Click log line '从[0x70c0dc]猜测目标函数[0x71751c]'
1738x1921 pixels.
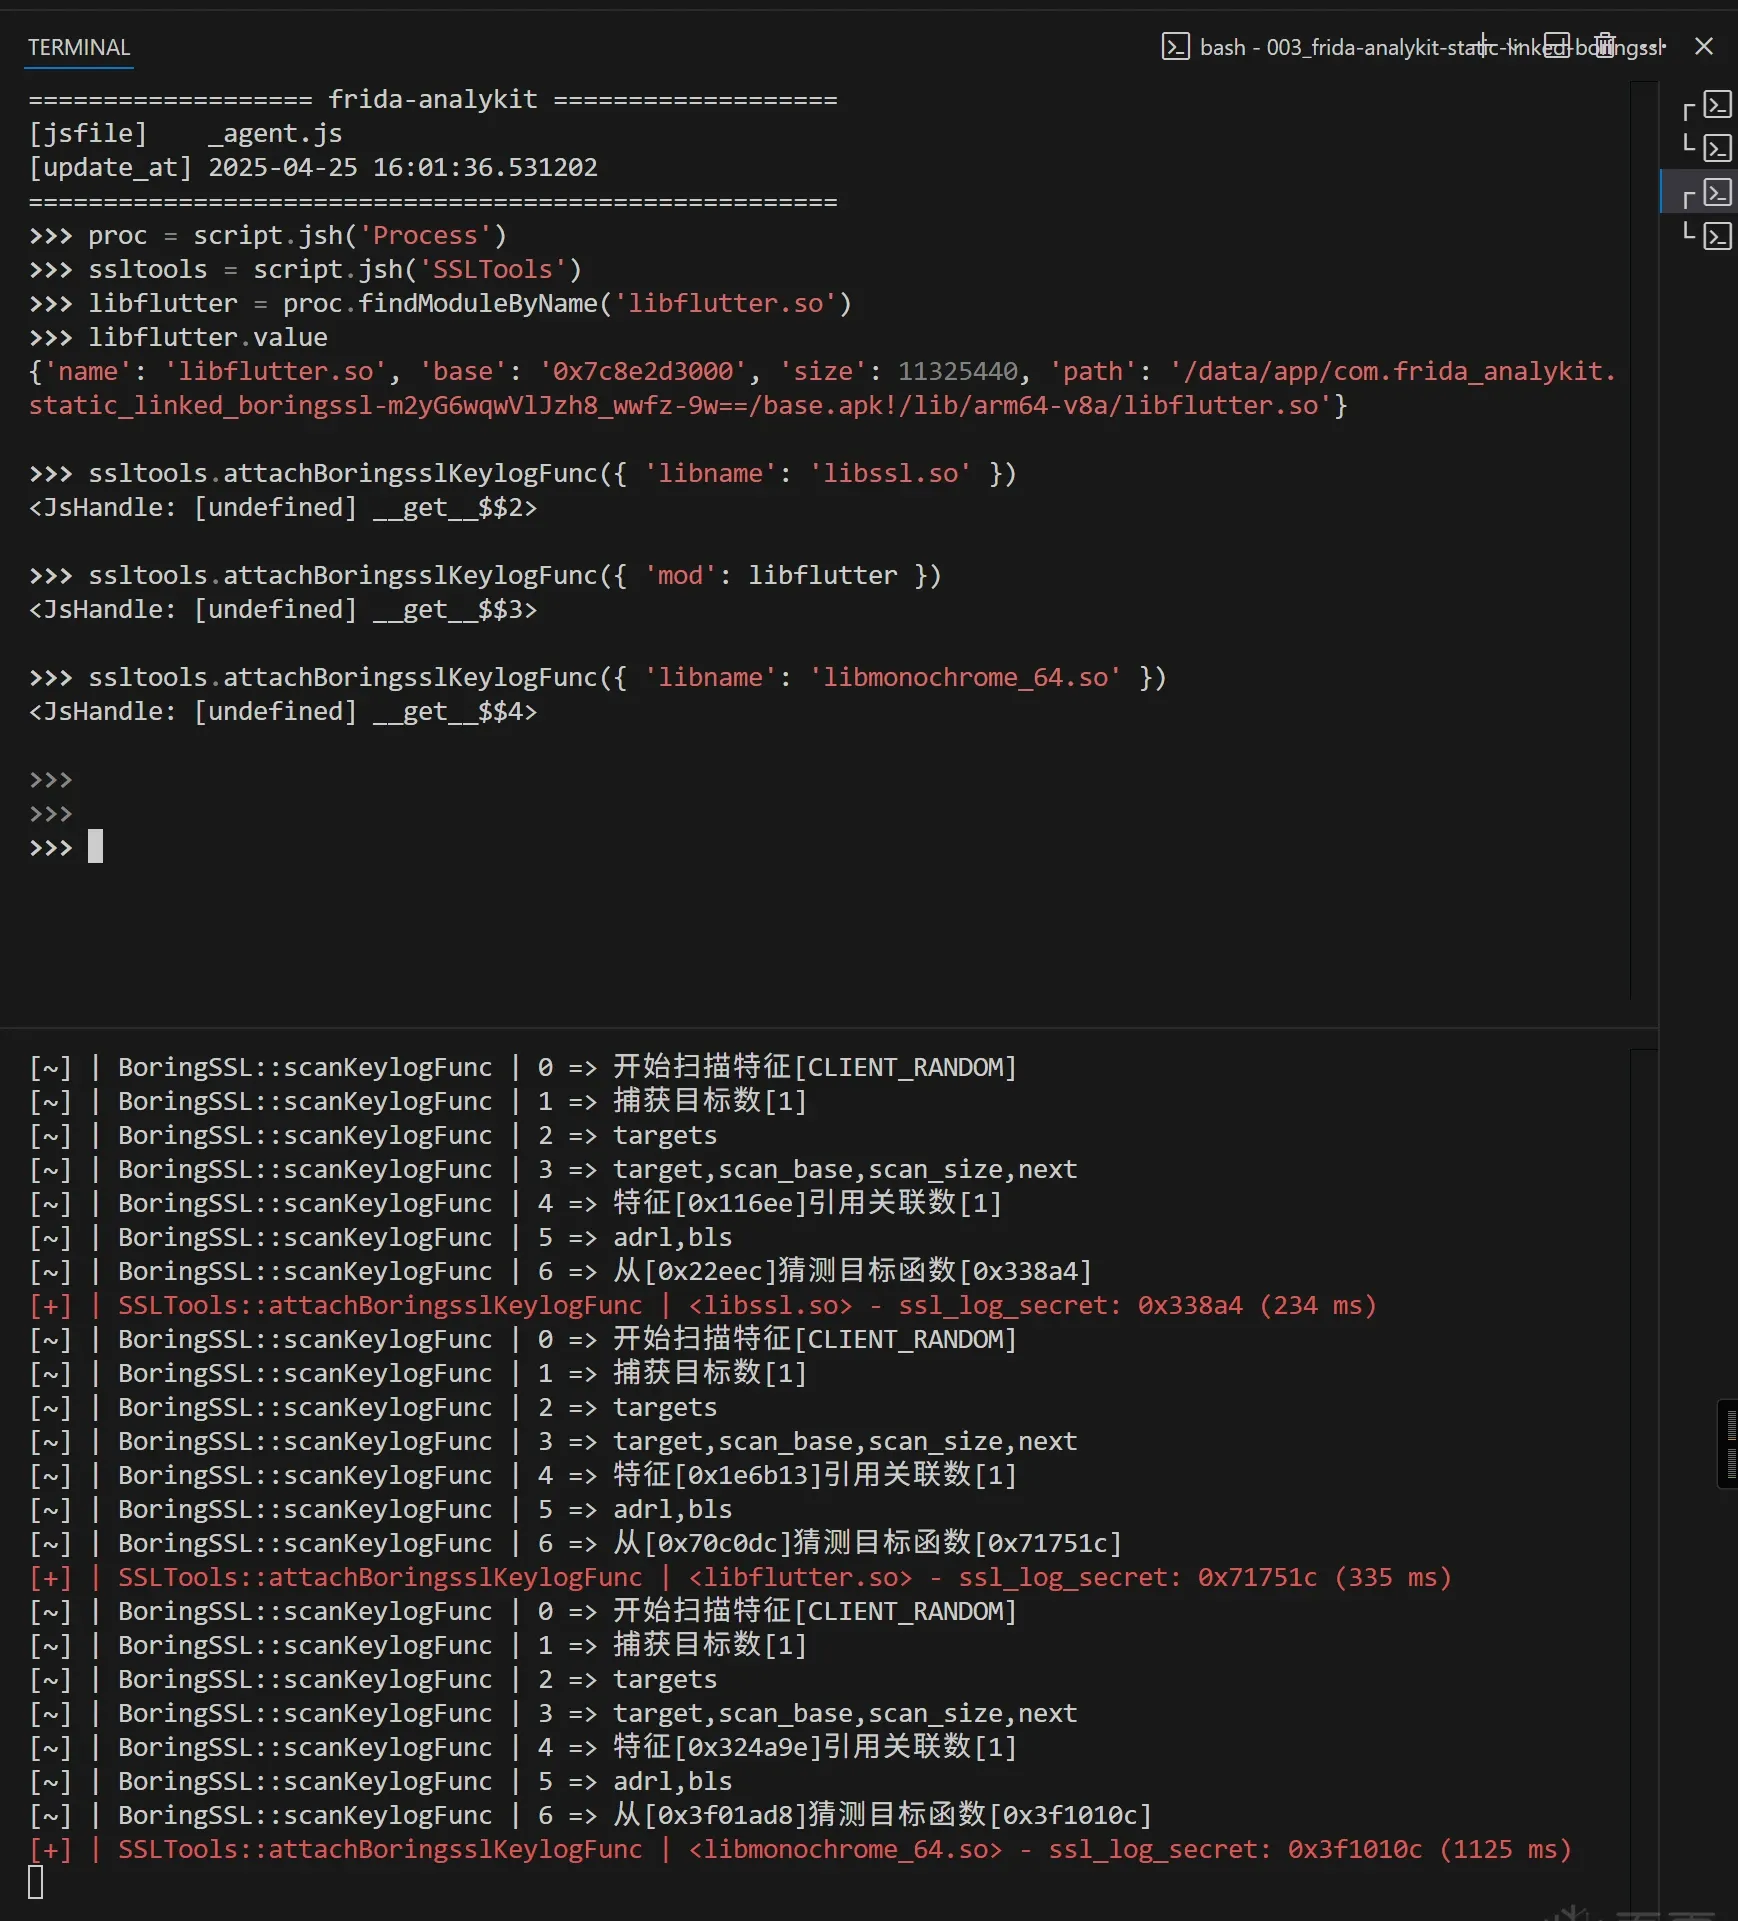click(x=867, y=1542)
